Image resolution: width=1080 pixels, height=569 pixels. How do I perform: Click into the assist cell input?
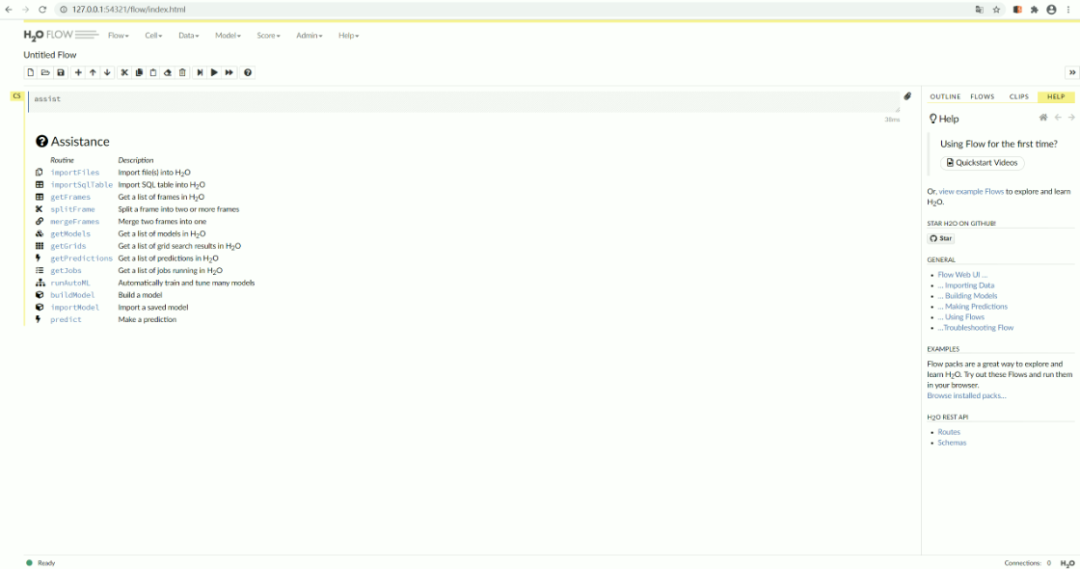[x=464, y=101]
